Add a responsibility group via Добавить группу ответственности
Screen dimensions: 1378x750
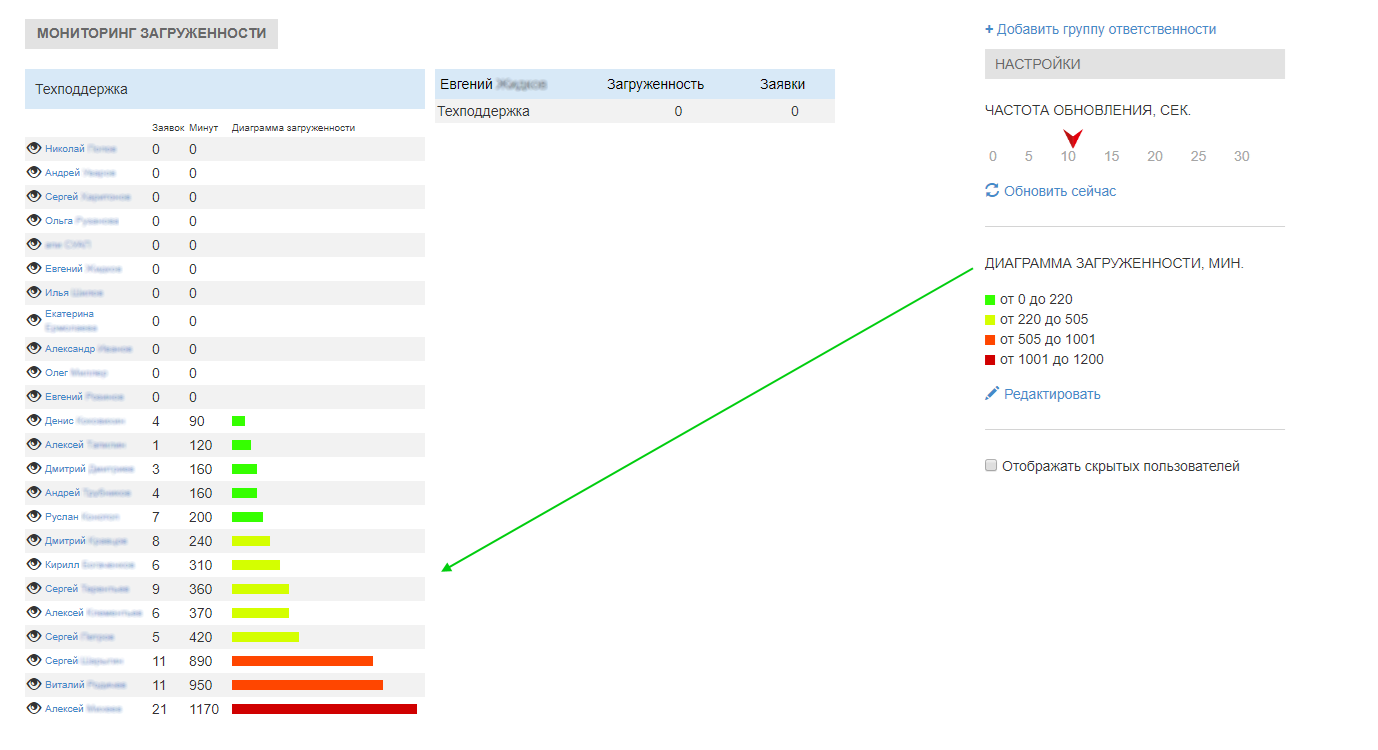pyautogui.click(x=1101, y=29)
